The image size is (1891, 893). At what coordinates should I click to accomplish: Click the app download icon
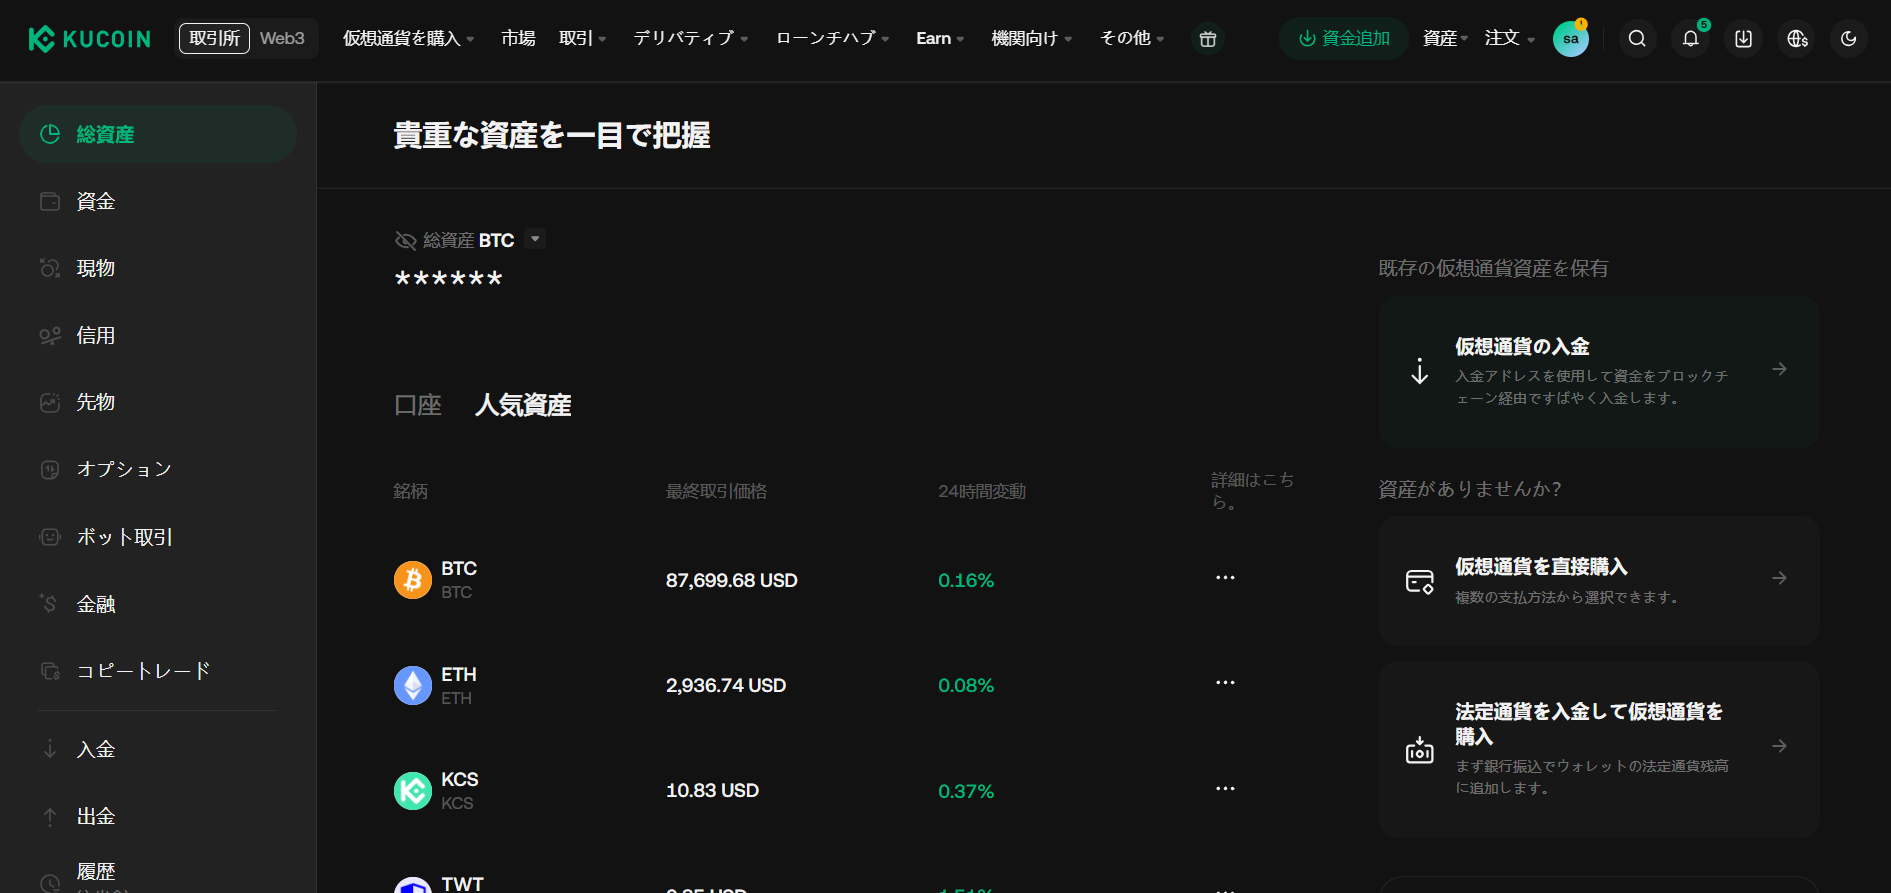point(1743,39)
